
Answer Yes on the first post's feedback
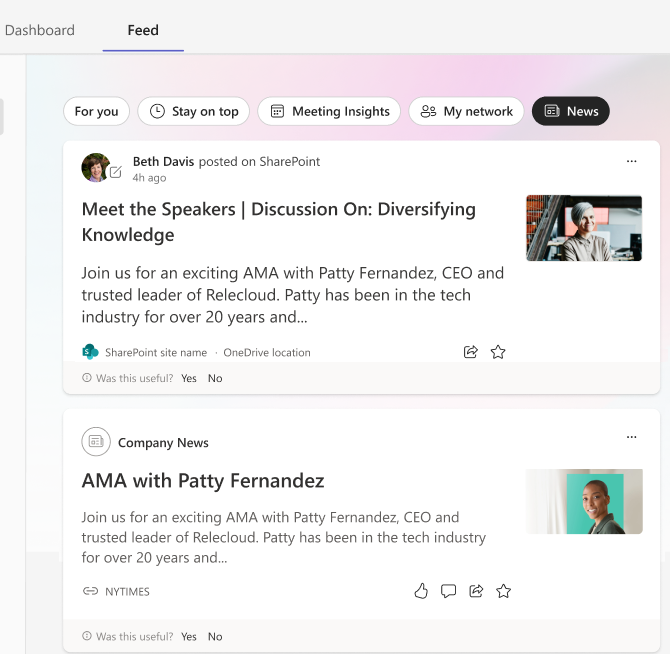click(x=189, y=378)
